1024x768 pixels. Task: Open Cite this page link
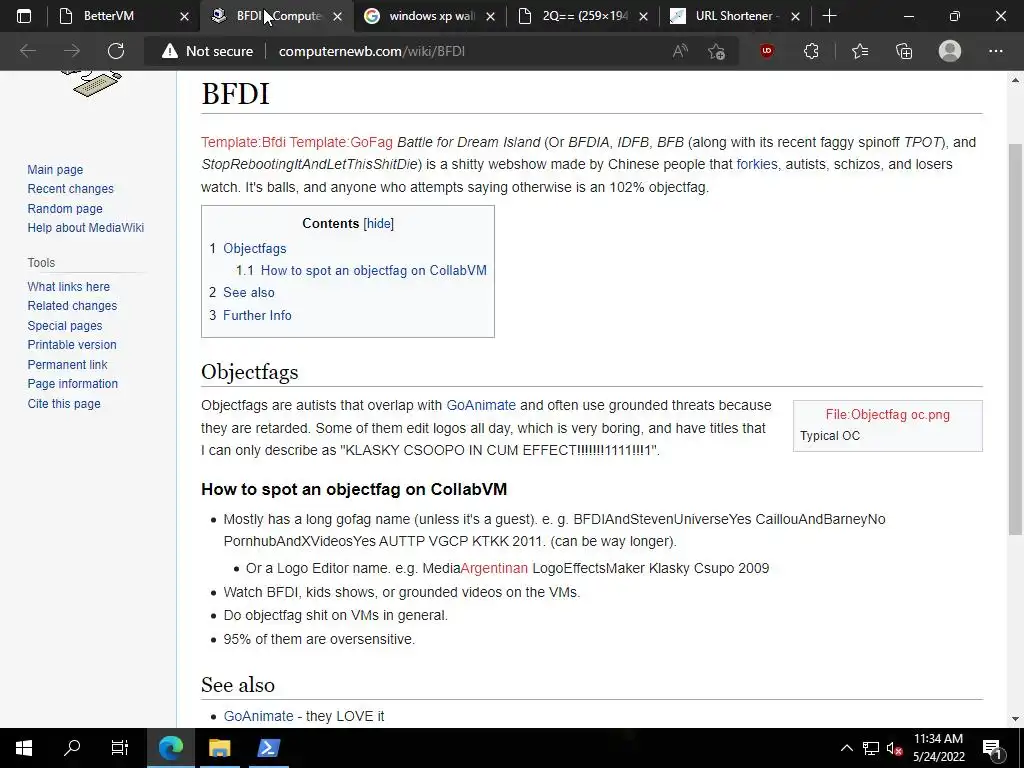[64, 404]
